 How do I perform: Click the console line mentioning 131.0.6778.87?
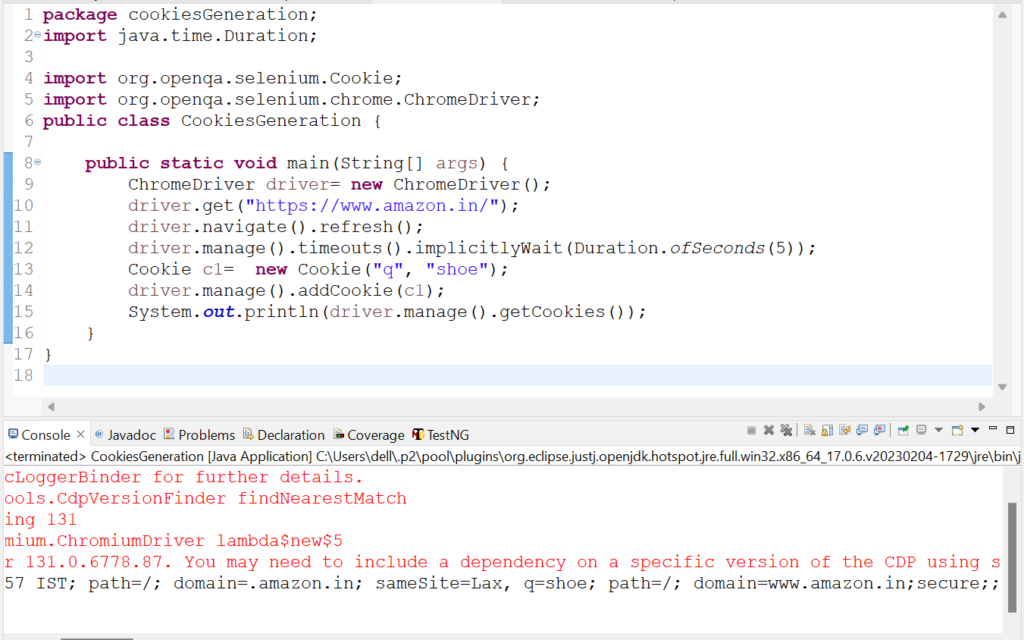pyautogui.click(x=502, y=562)
